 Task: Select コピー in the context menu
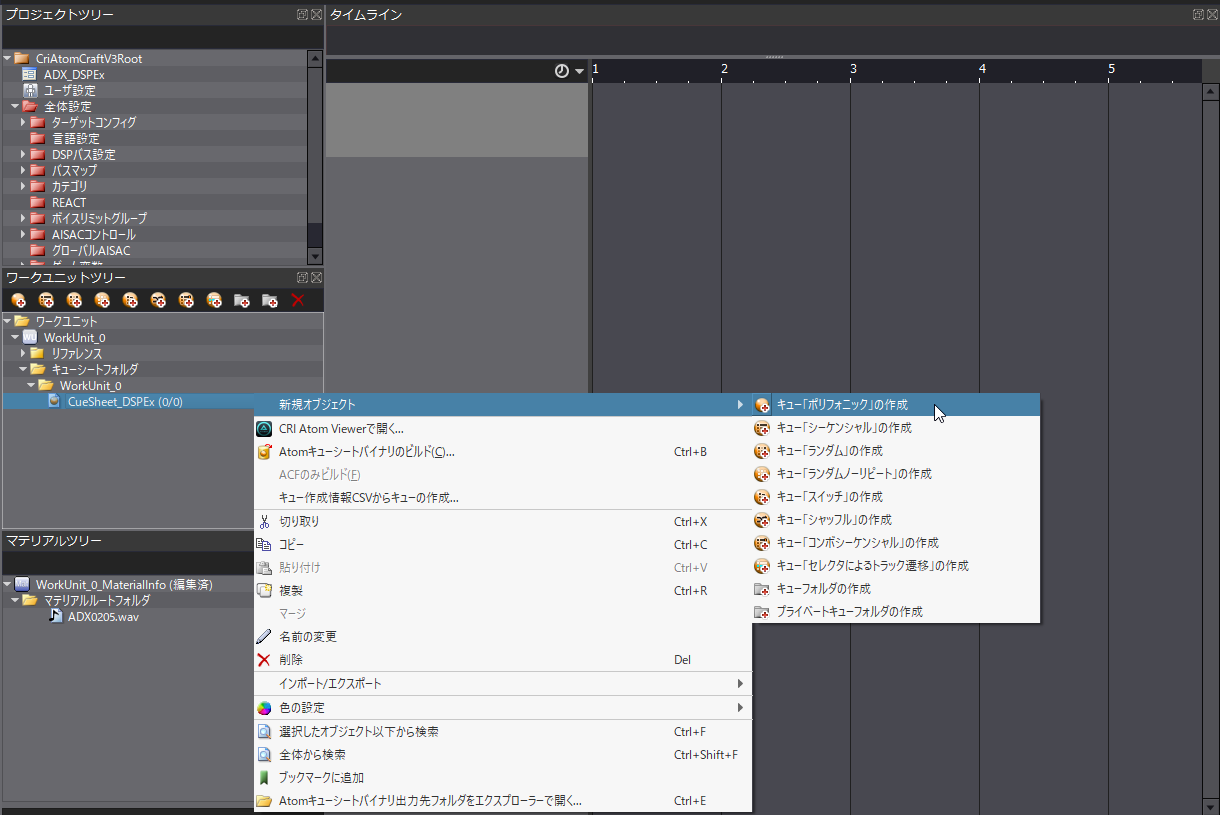[x=502, y=544]
